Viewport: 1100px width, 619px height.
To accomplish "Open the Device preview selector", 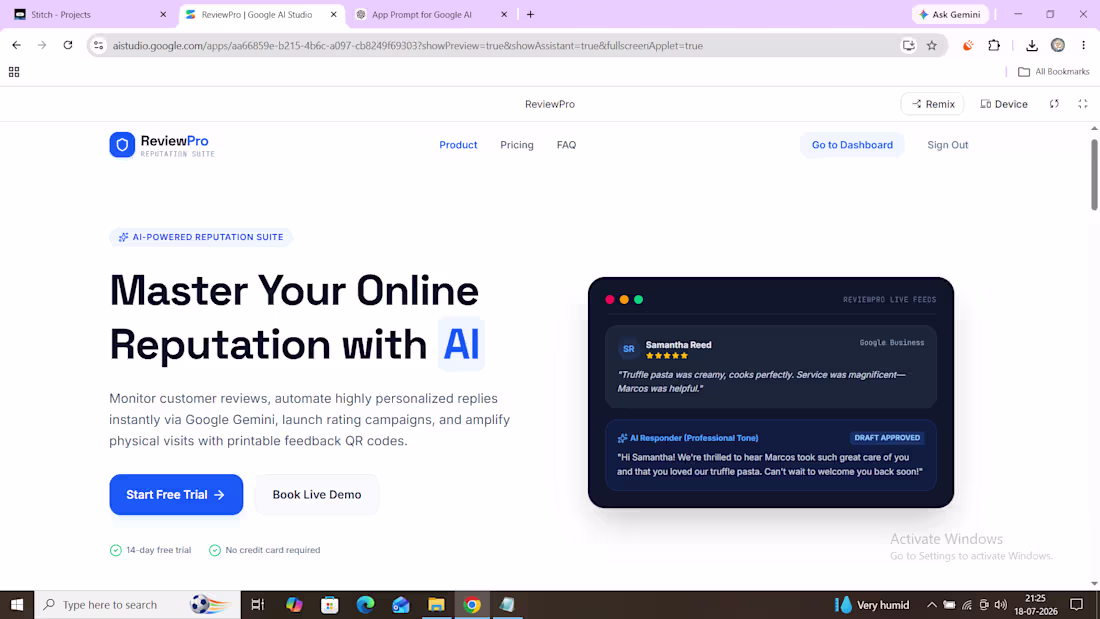I will pyautogui.click(x=1004, y=104).
